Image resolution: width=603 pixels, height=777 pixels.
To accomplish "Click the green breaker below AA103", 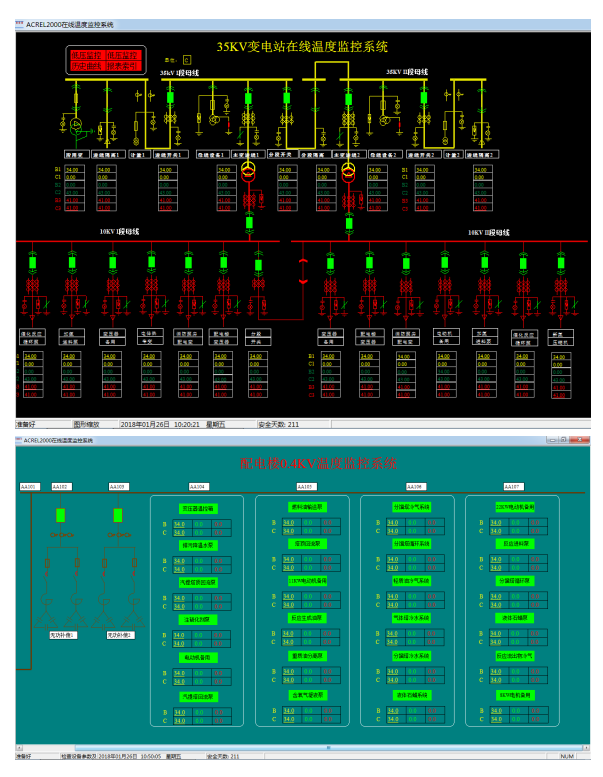I will click(117, 515).
